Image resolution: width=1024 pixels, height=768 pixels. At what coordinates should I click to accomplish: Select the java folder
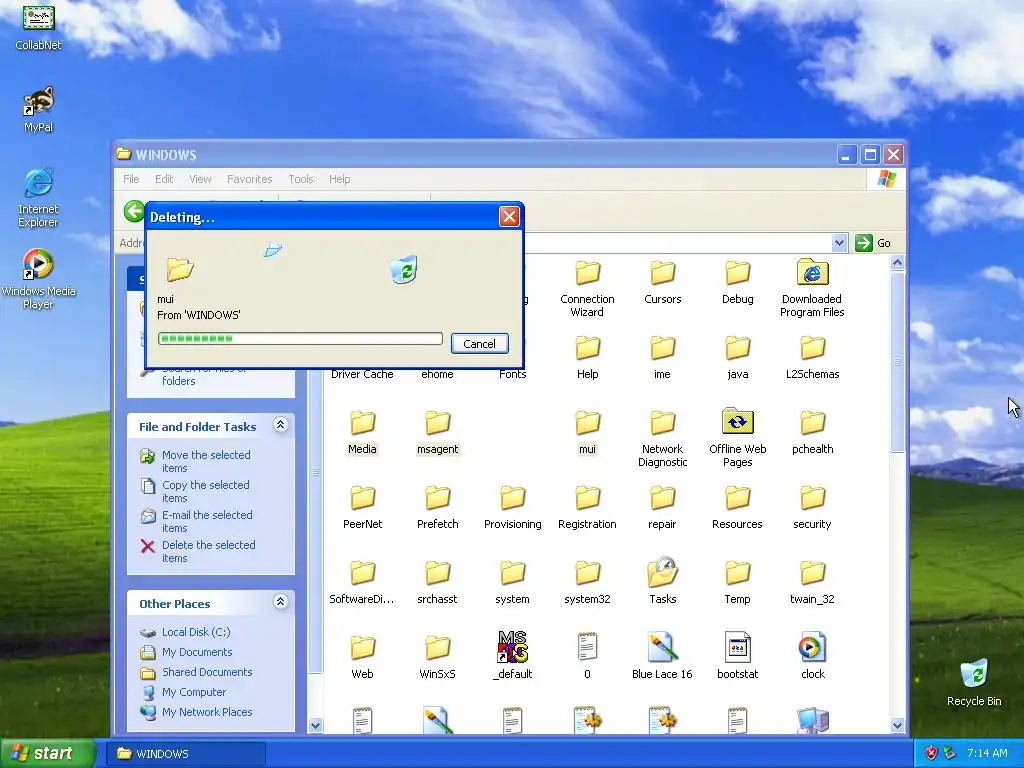(737, 357)
